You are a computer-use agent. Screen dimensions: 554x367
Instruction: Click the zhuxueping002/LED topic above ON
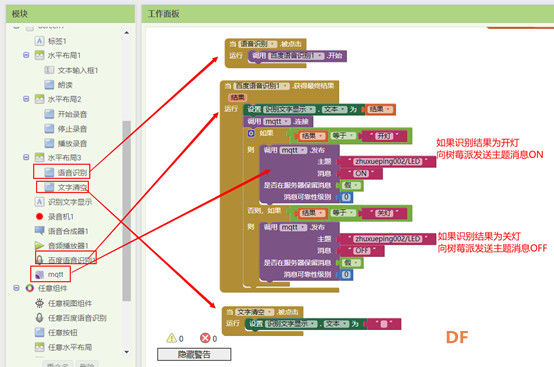tap(388, 161)
